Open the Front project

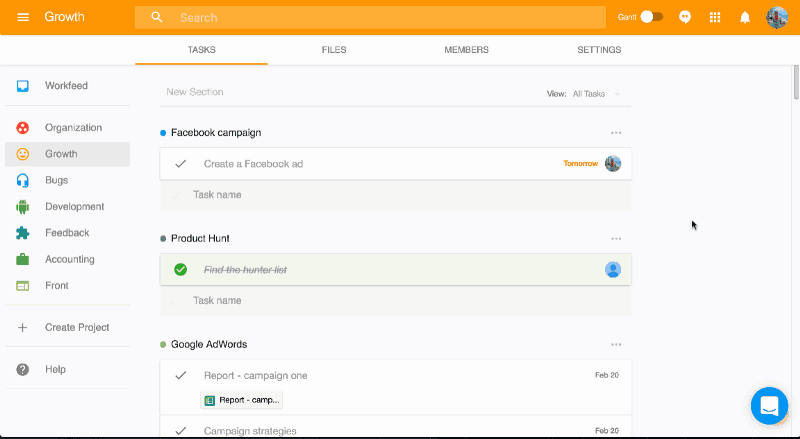[67, 286]
